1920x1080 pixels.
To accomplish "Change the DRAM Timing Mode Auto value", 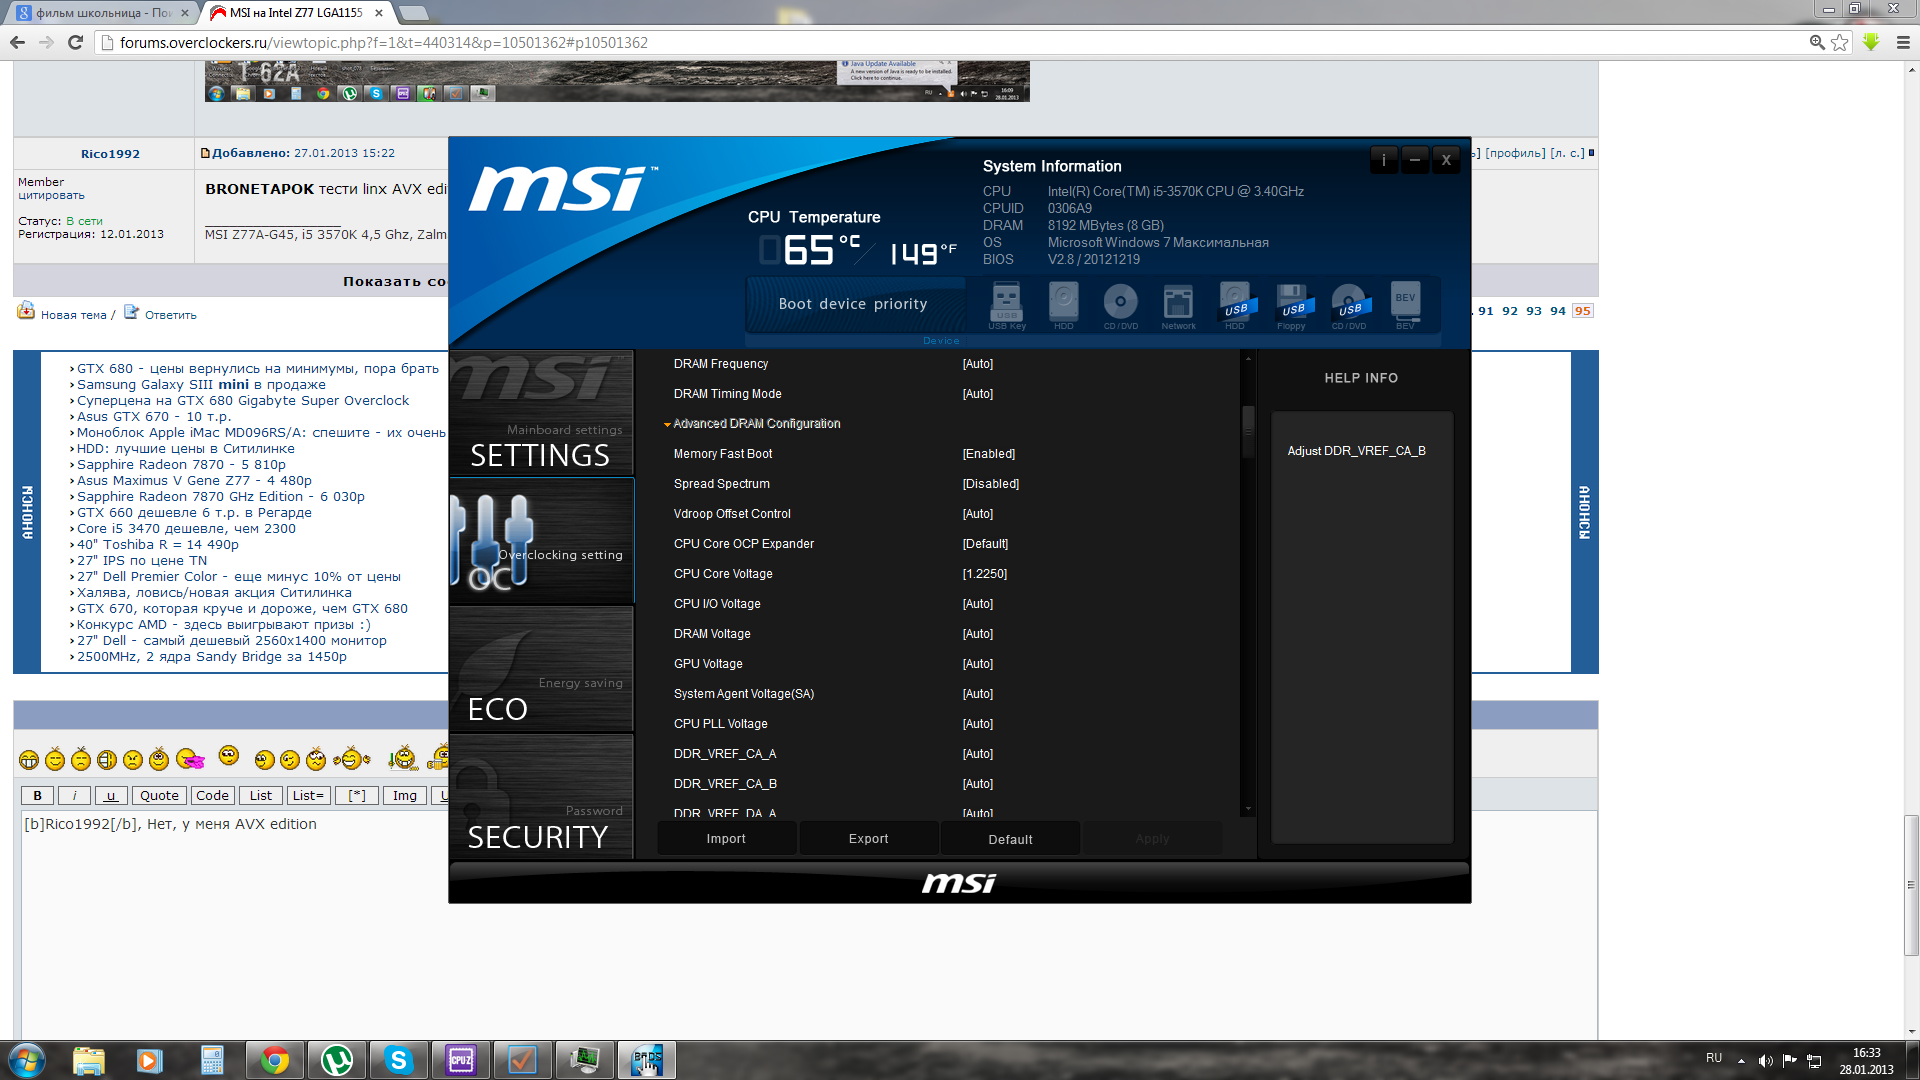I will pyautogui.click(x=977, y=394).
